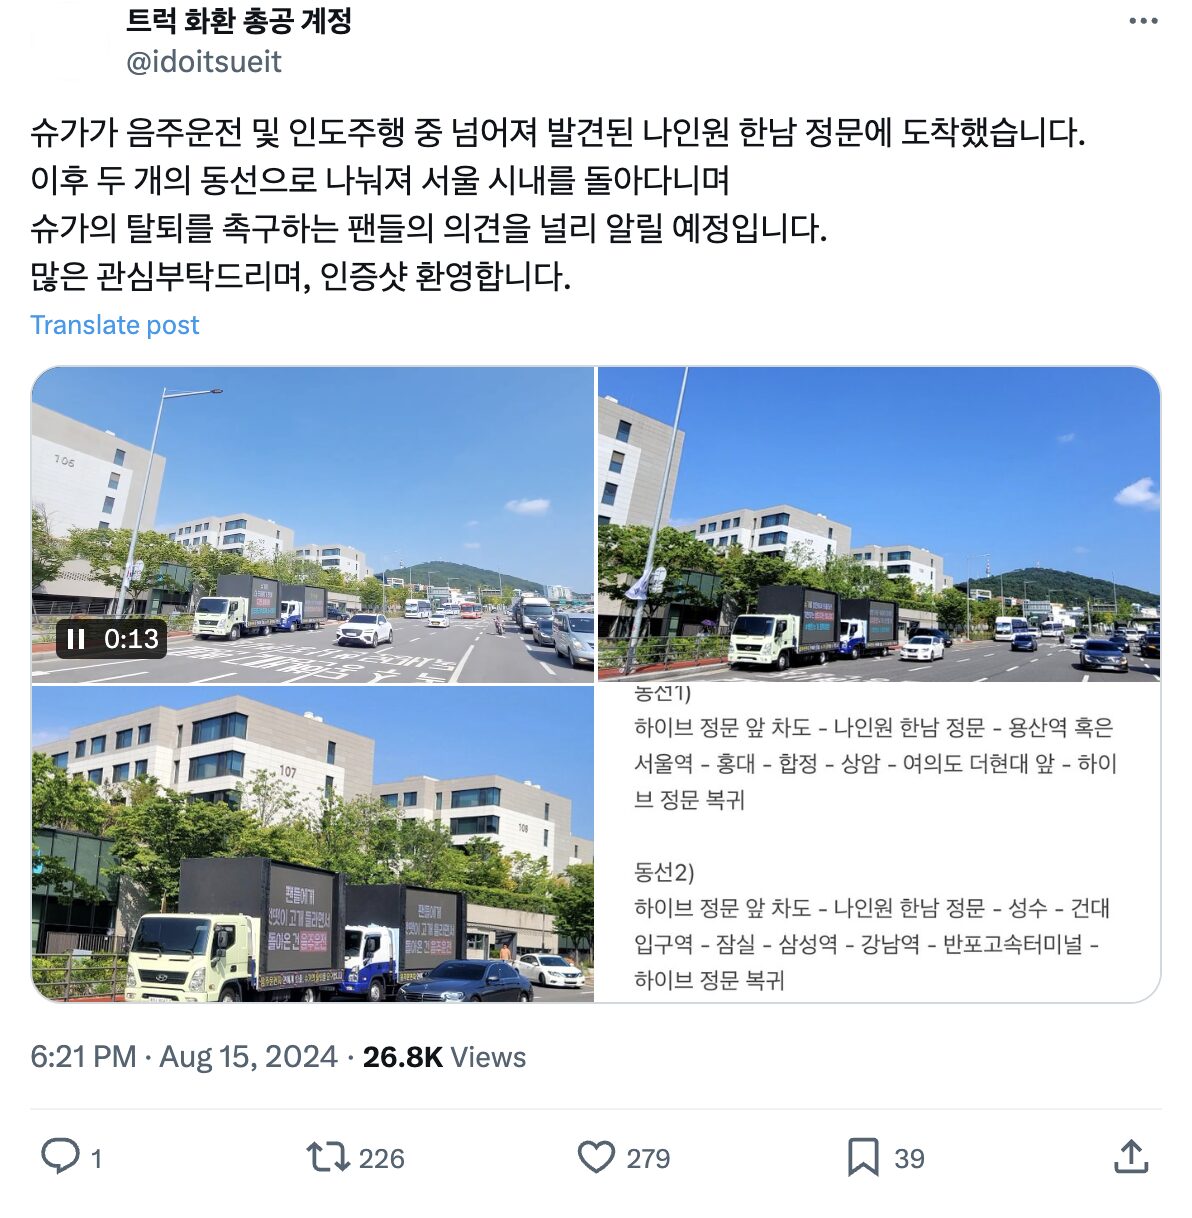The height and width of the screenshot is (1218, 1192).
Task: Click the 226 repost count
Action: click(x=382, y=1158)
